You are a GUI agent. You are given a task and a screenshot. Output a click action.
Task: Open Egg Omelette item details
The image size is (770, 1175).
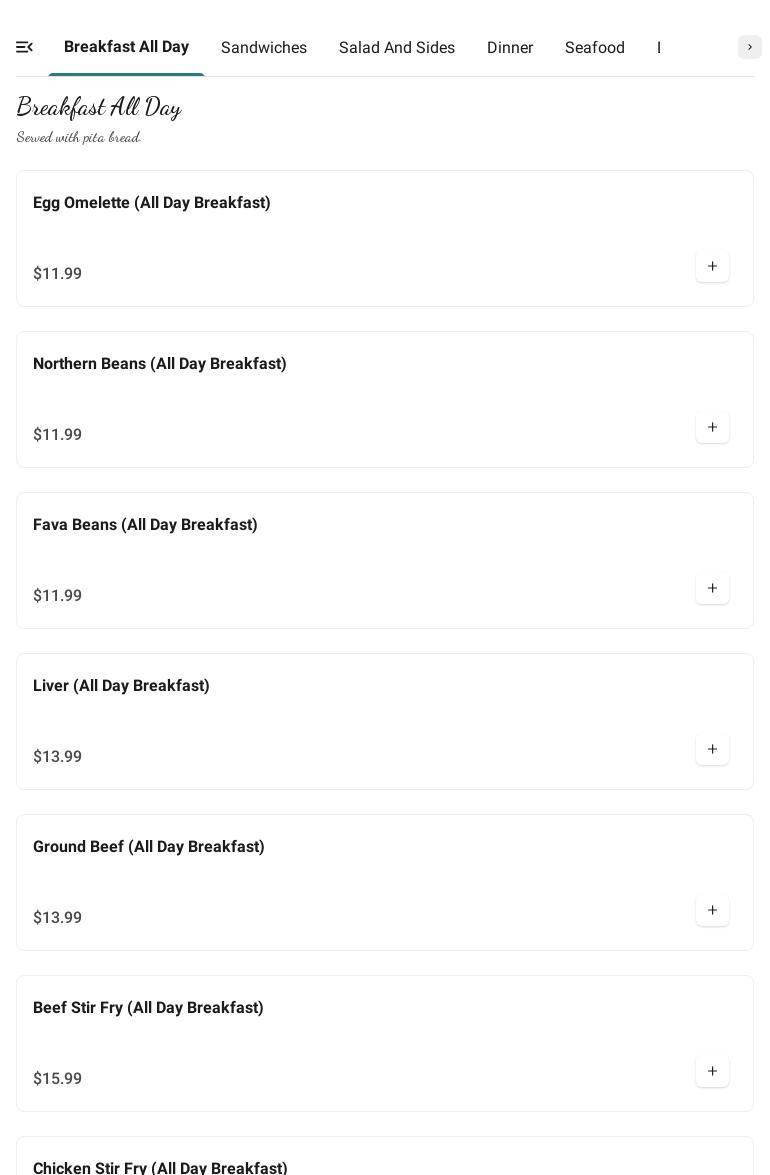click(x=152, y=203)
